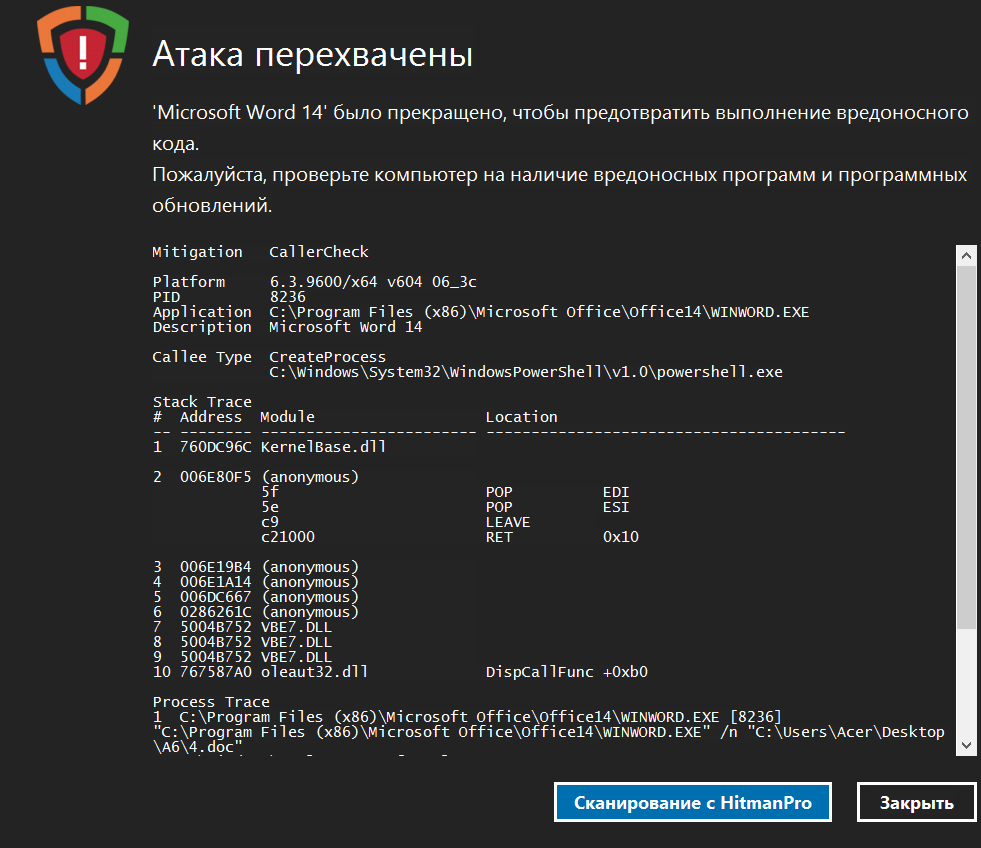Click stack row 7 VBE7.DLL

243,628
